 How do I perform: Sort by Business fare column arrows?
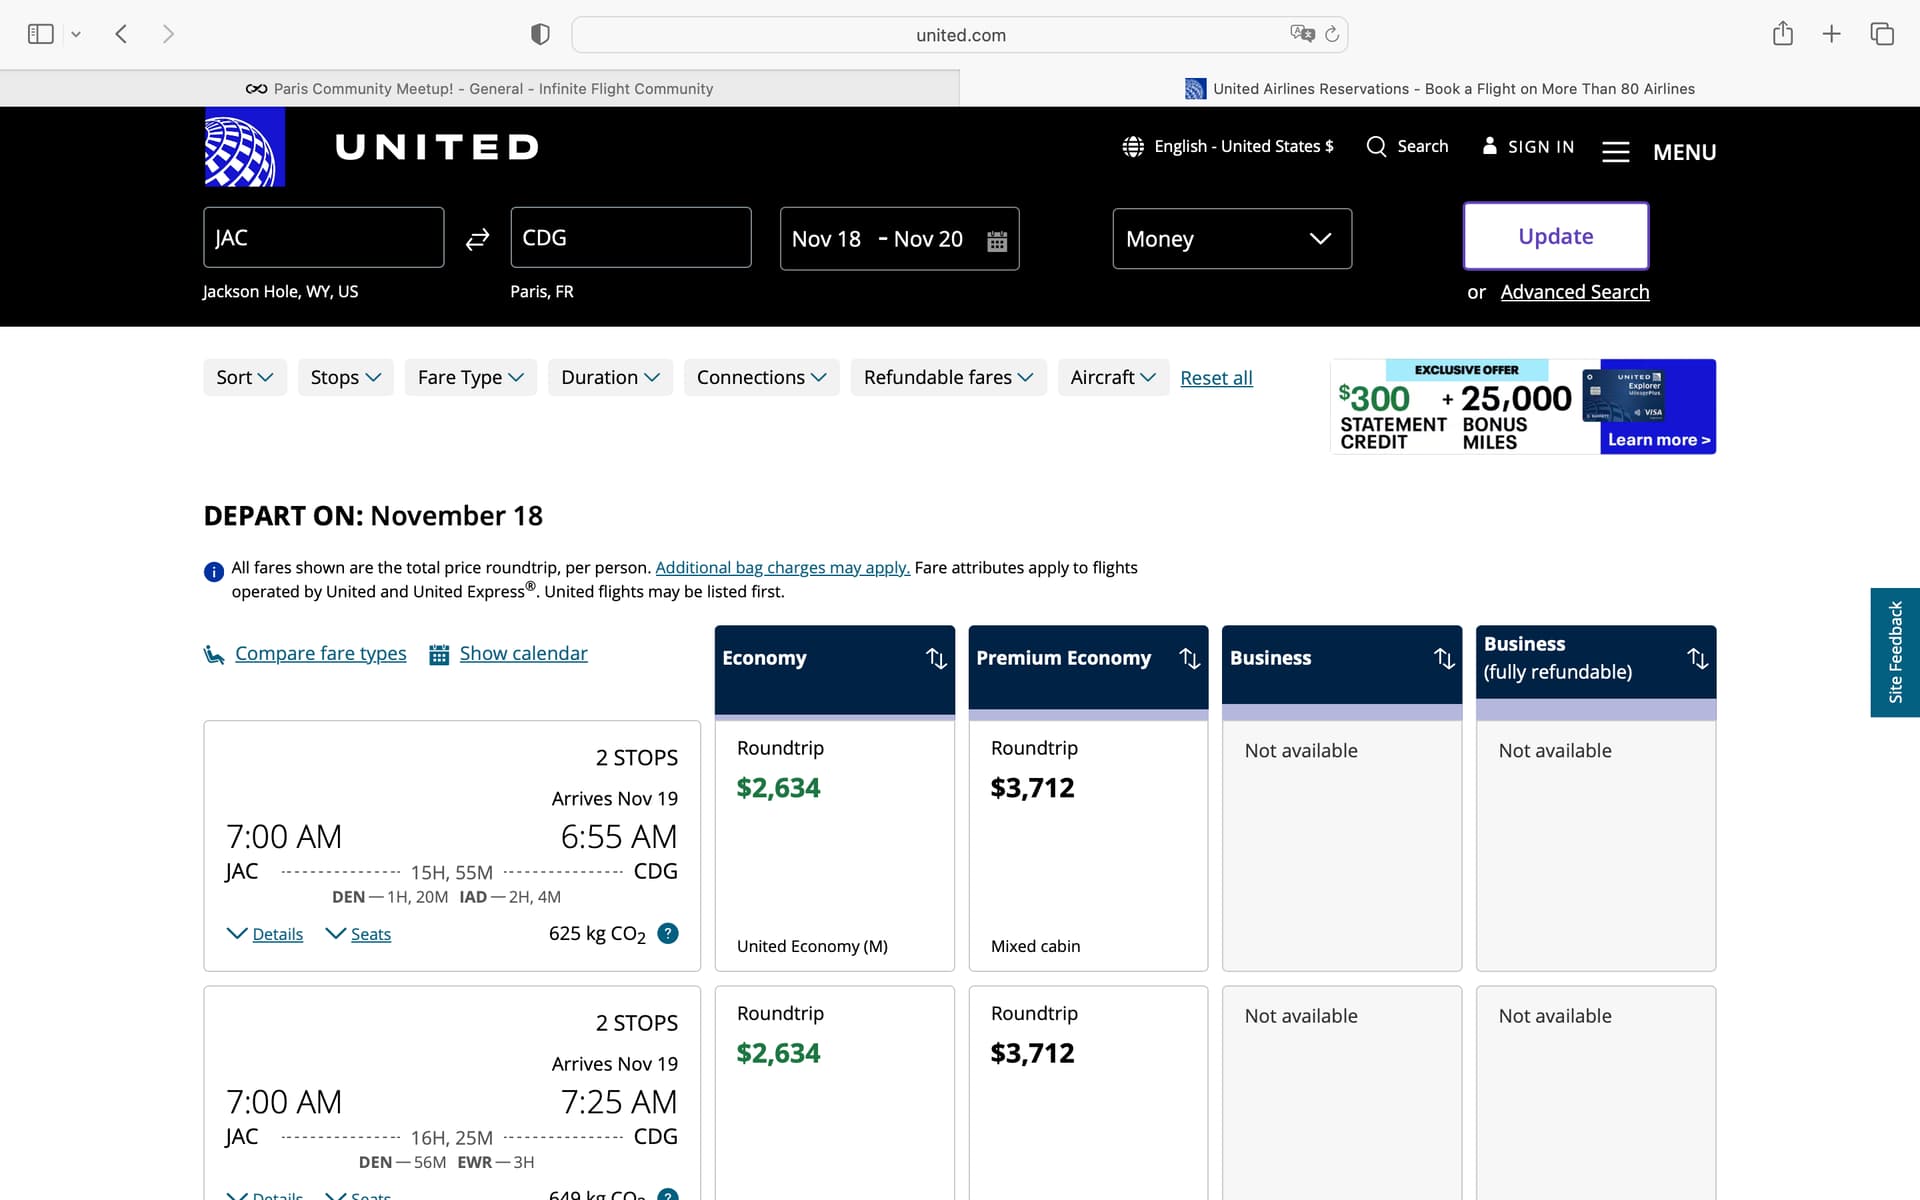click(1443, 658)
